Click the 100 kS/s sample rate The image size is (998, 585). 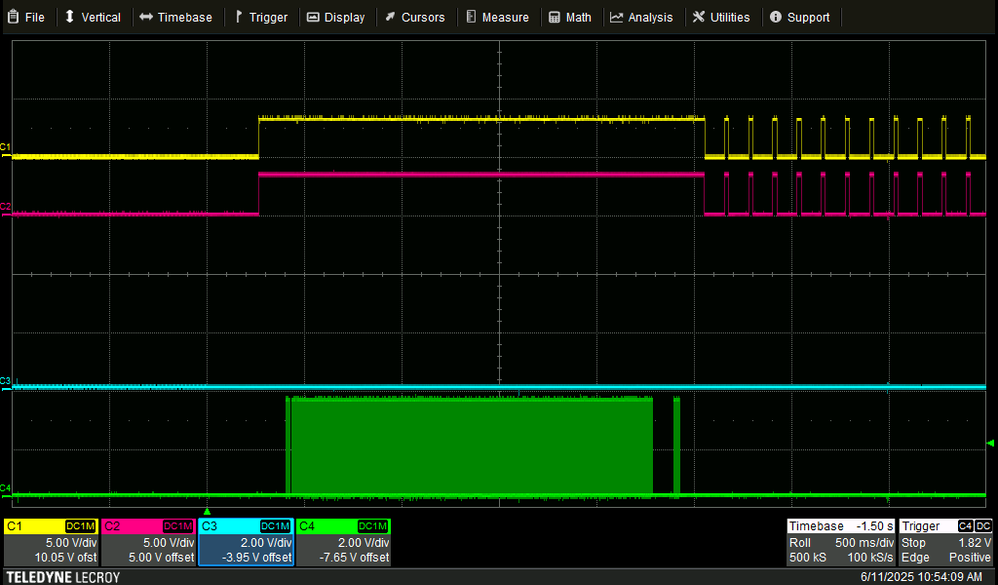click(869, 557)
